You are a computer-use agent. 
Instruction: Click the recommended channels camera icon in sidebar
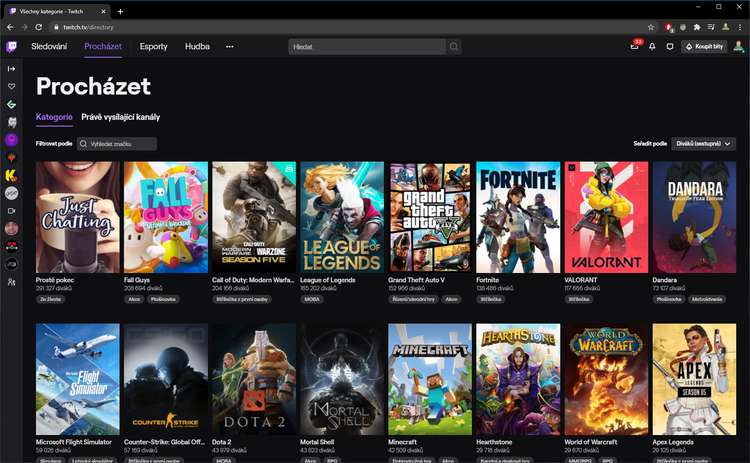[x=11, y=210]
